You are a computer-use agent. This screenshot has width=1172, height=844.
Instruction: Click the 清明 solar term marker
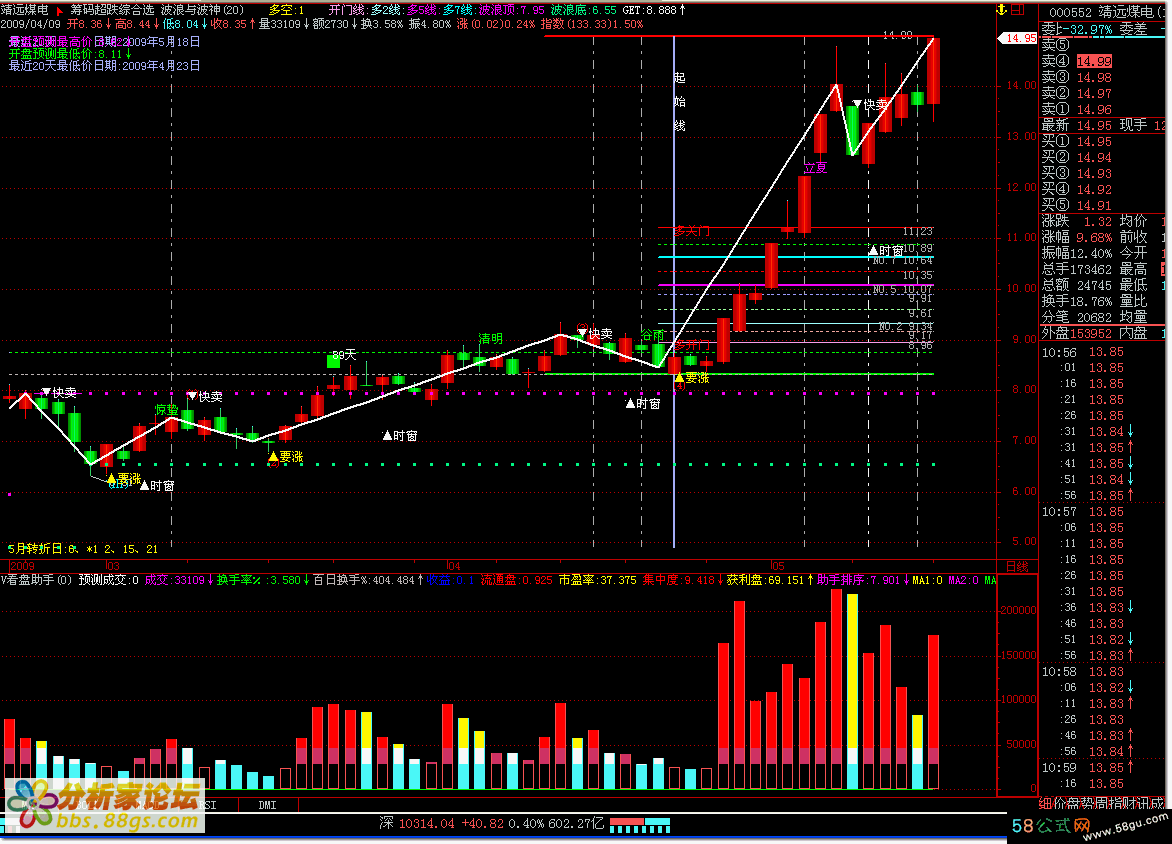click(490, 339)
